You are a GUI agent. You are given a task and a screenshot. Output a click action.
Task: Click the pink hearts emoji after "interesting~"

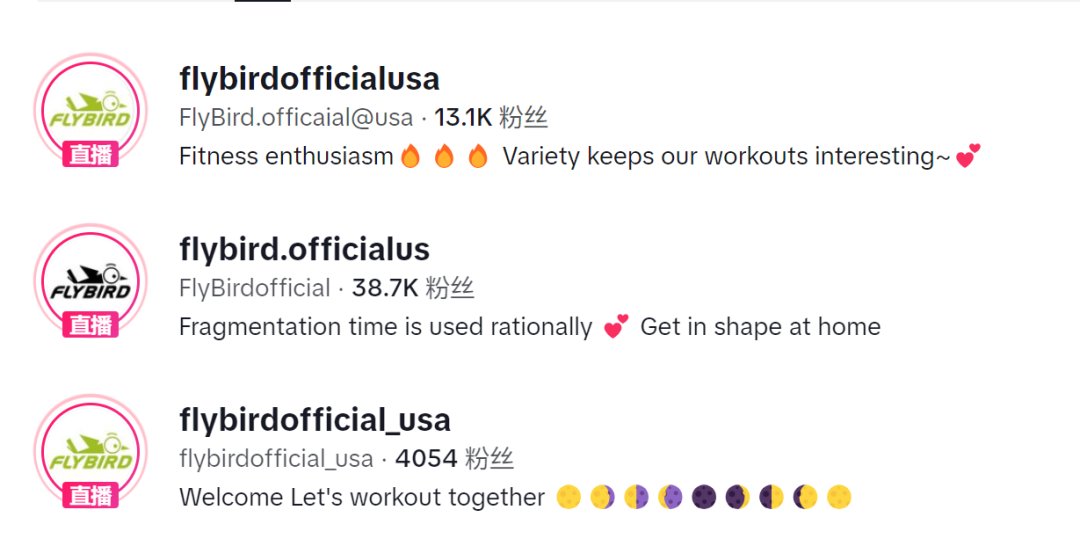[x=968, y=157]
